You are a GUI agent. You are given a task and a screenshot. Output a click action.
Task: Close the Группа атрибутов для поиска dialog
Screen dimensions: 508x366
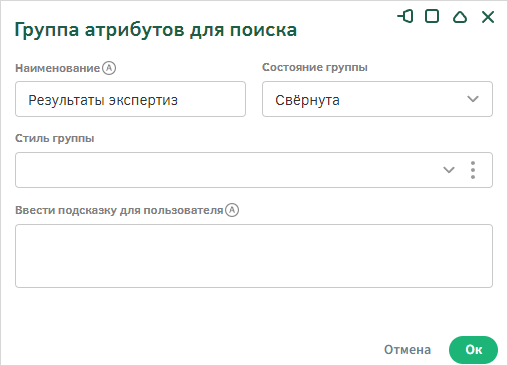(488, 17)
